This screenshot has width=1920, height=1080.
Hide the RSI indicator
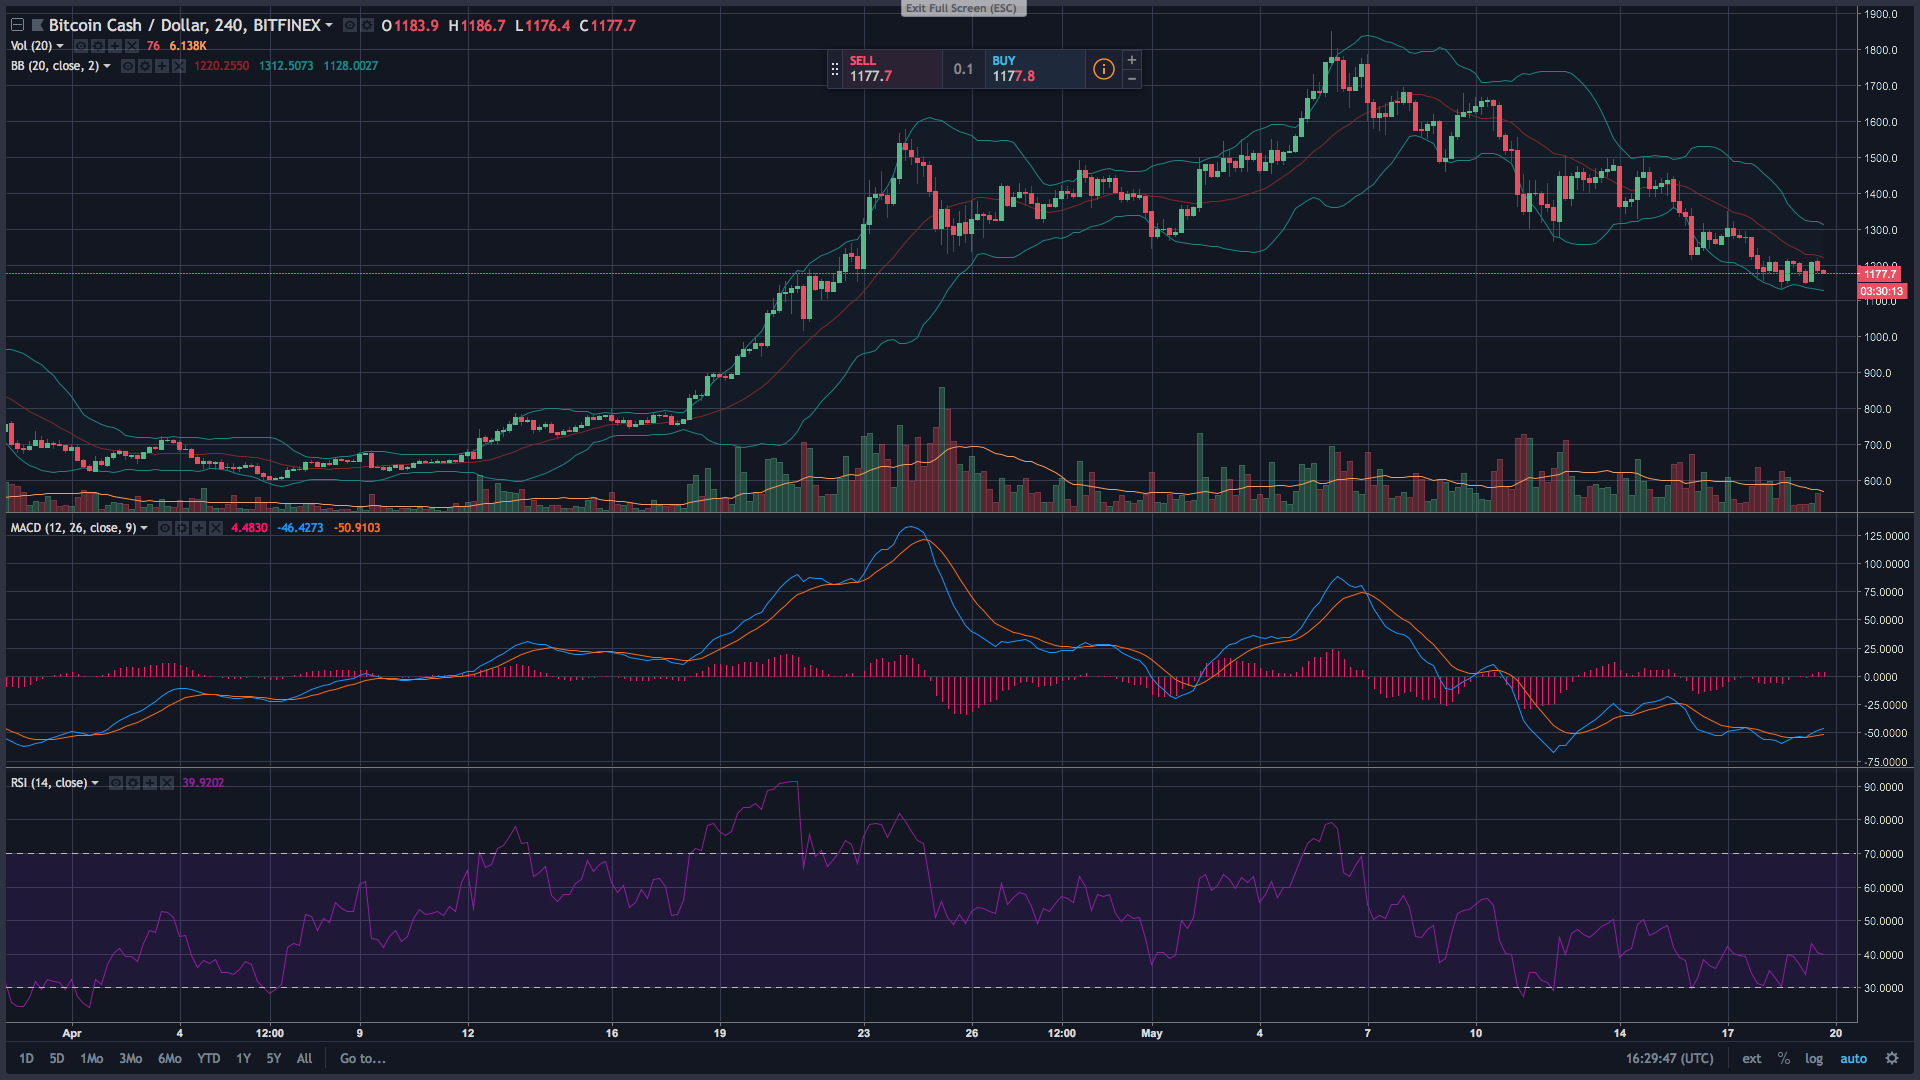pos(116,783)
